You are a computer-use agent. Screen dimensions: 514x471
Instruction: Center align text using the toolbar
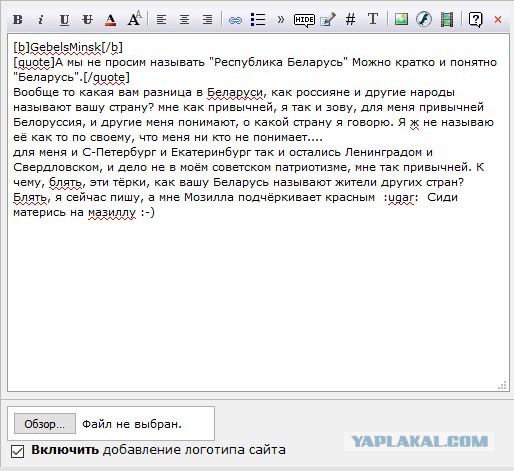point(184,20)
